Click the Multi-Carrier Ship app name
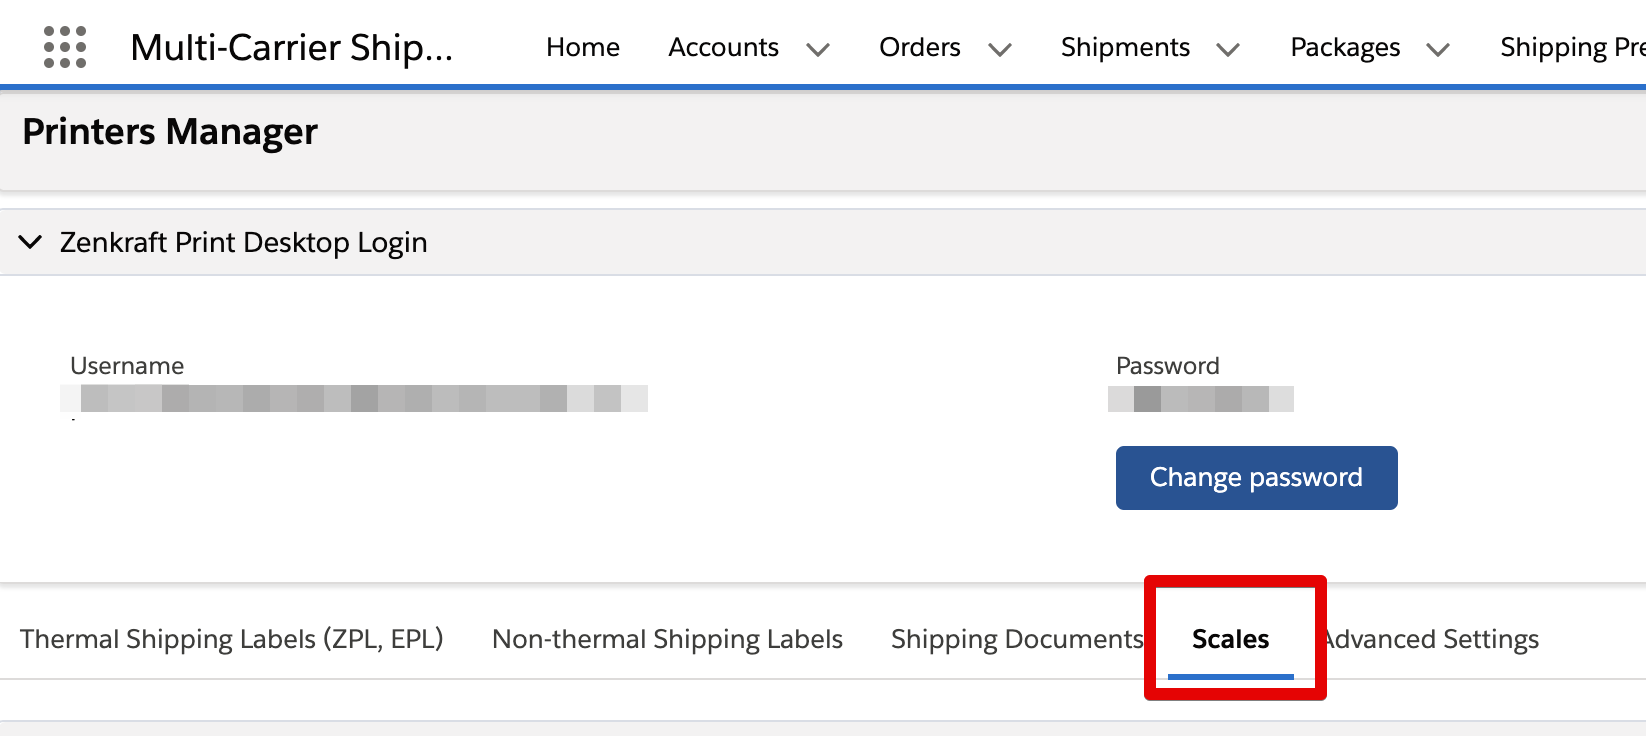This screenshot has width=1646, height=736. pyautogui.click(x=291, y=48)
